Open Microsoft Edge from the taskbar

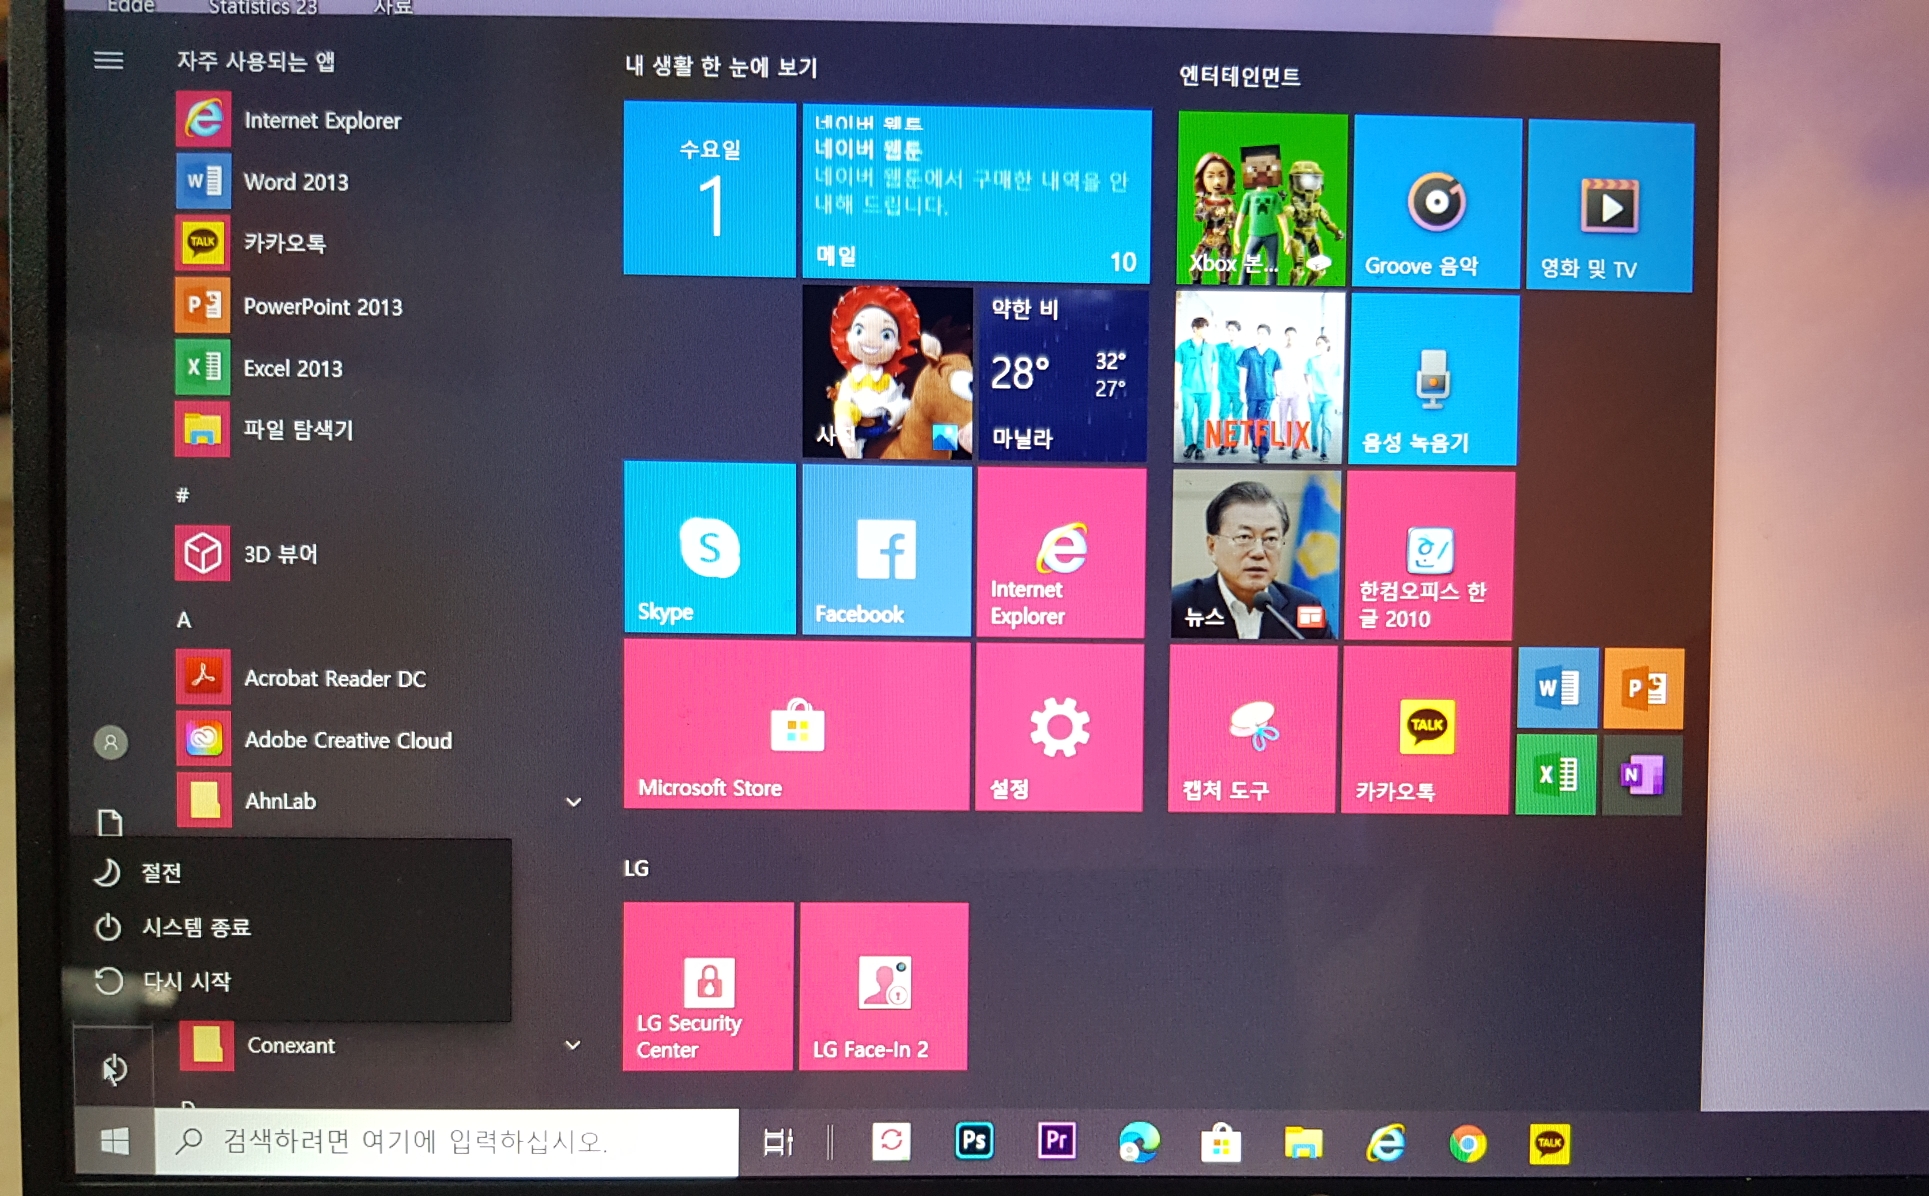1139,1142
